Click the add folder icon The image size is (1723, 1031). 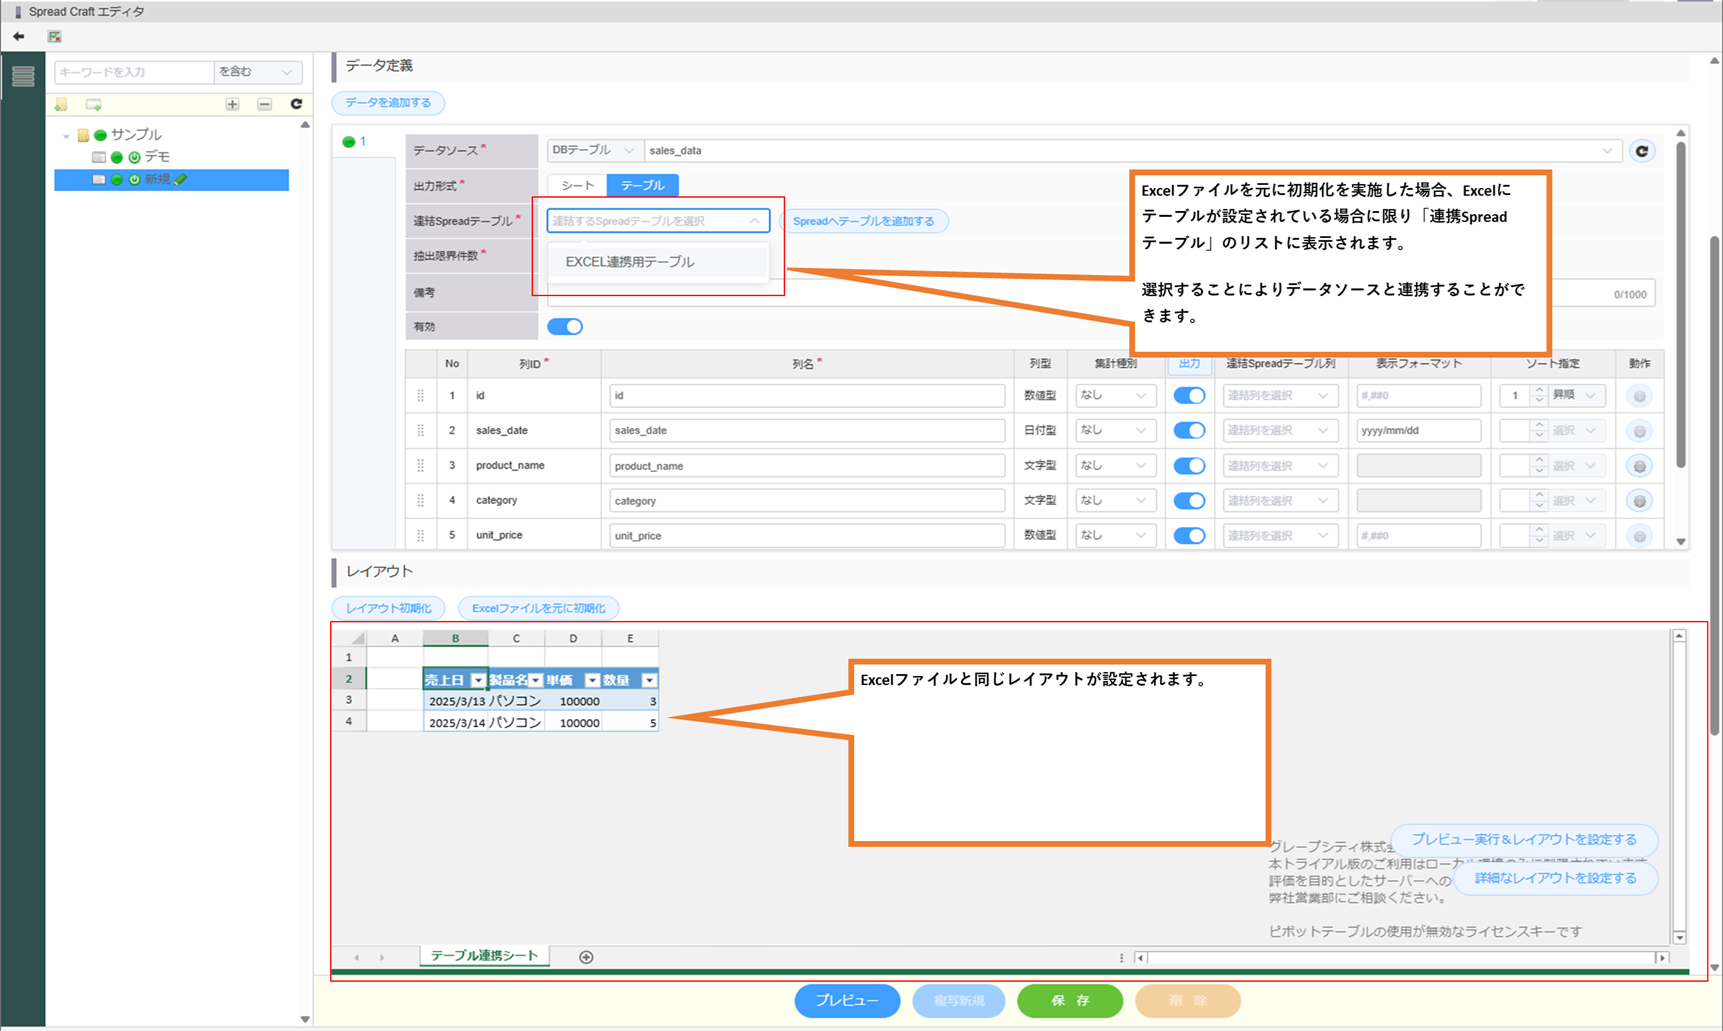pyautogui.click(x=62, y=105)
